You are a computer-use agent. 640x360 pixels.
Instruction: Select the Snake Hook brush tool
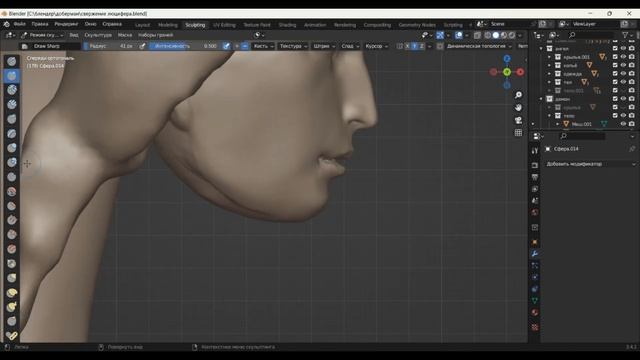pos(12,307)
